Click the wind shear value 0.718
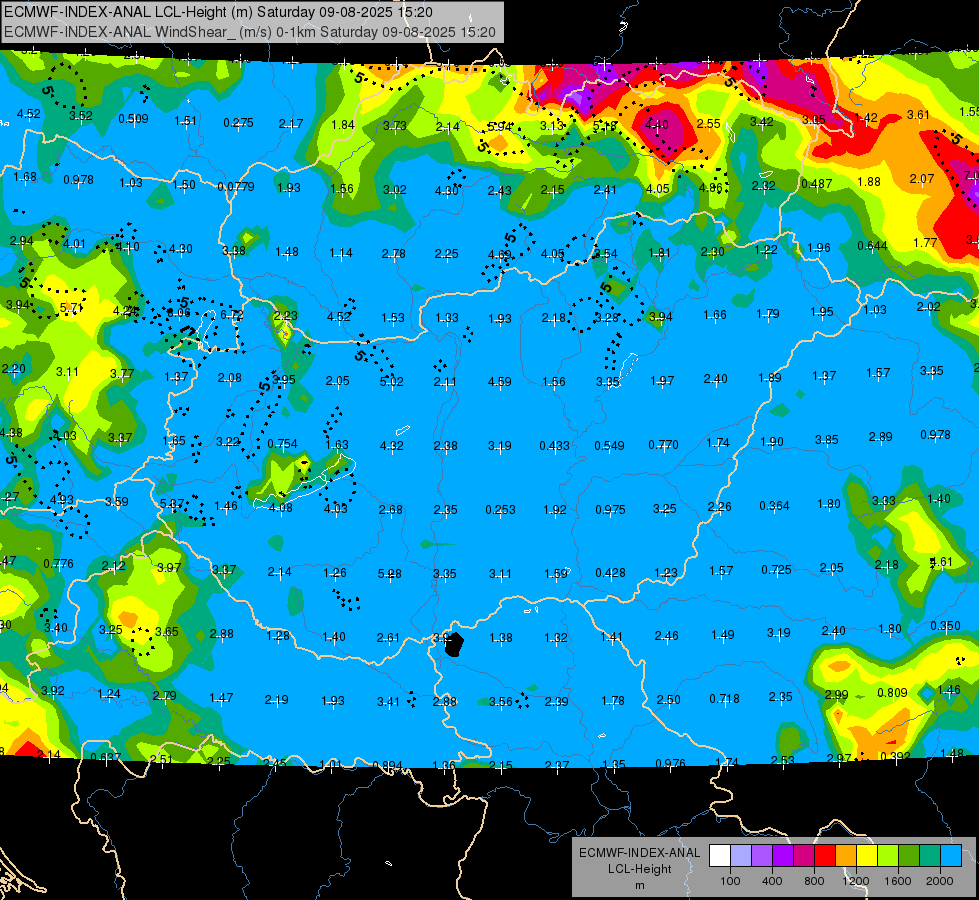The height and width of the screenshot is (900, 979). (724, 698)
